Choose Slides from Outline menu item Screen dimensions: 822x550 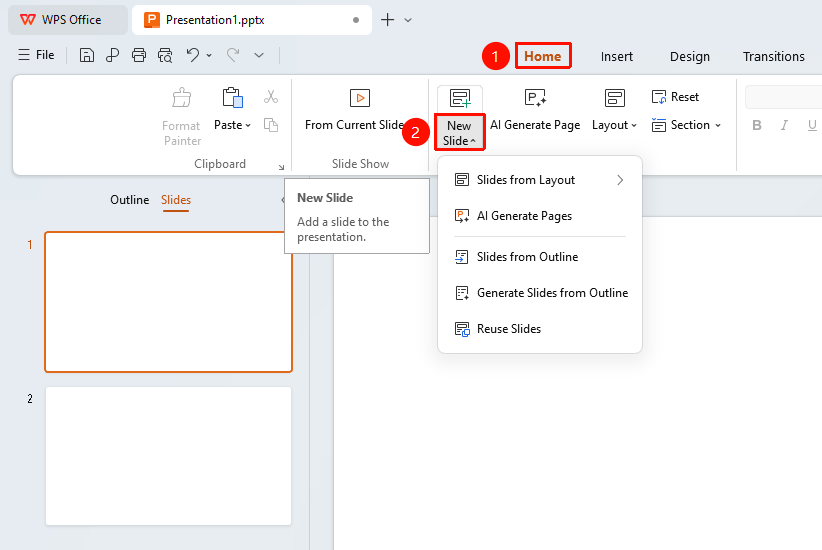[x=539, y=257]
